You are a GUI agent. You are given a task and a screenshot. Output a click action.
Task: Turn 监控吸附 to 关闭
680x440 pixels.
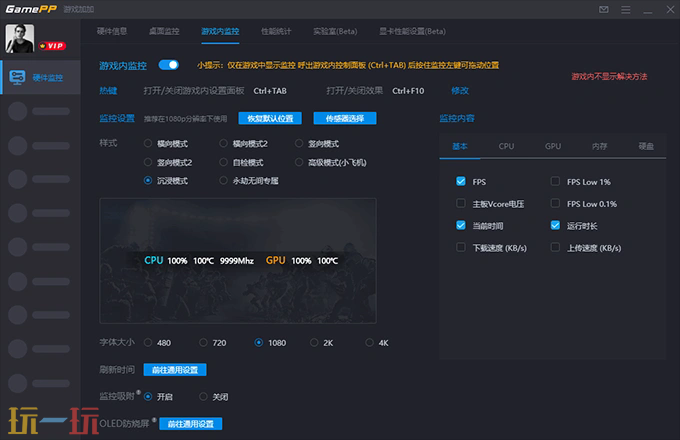pos(203,396)
